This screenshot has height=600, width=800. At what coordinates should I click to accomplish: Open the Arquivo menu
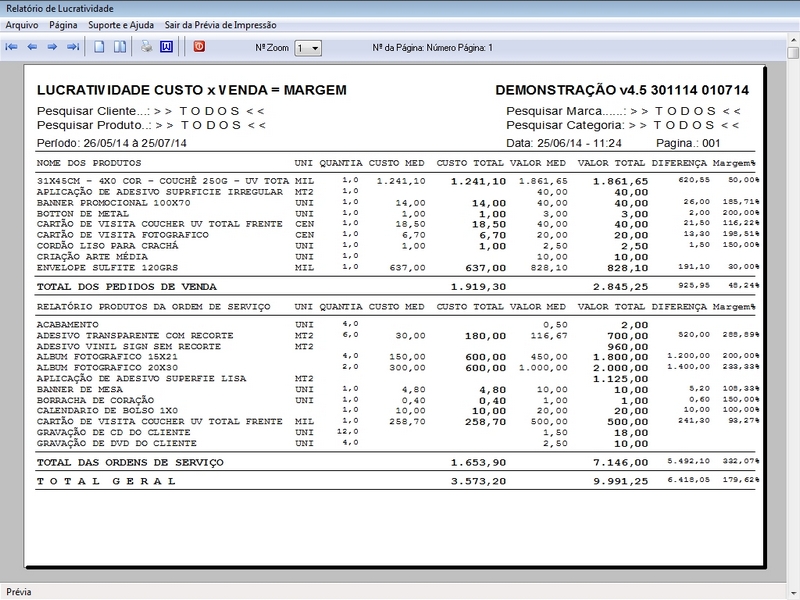click(x=21, y=24)
